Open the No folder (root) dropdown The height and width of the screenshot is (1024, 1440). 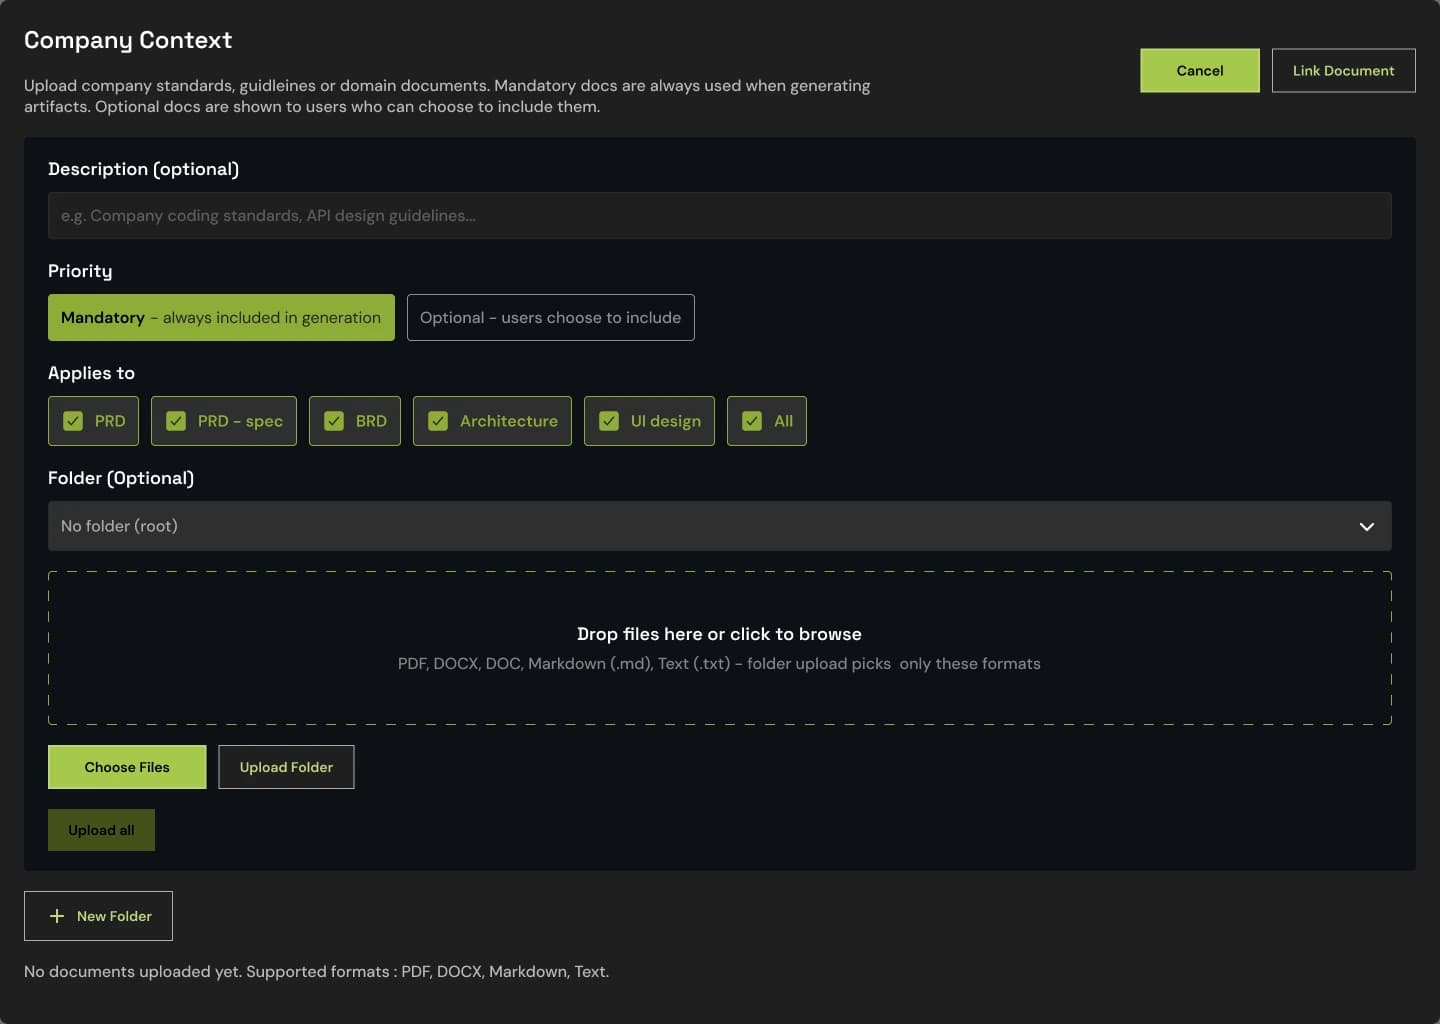point(720,526)
